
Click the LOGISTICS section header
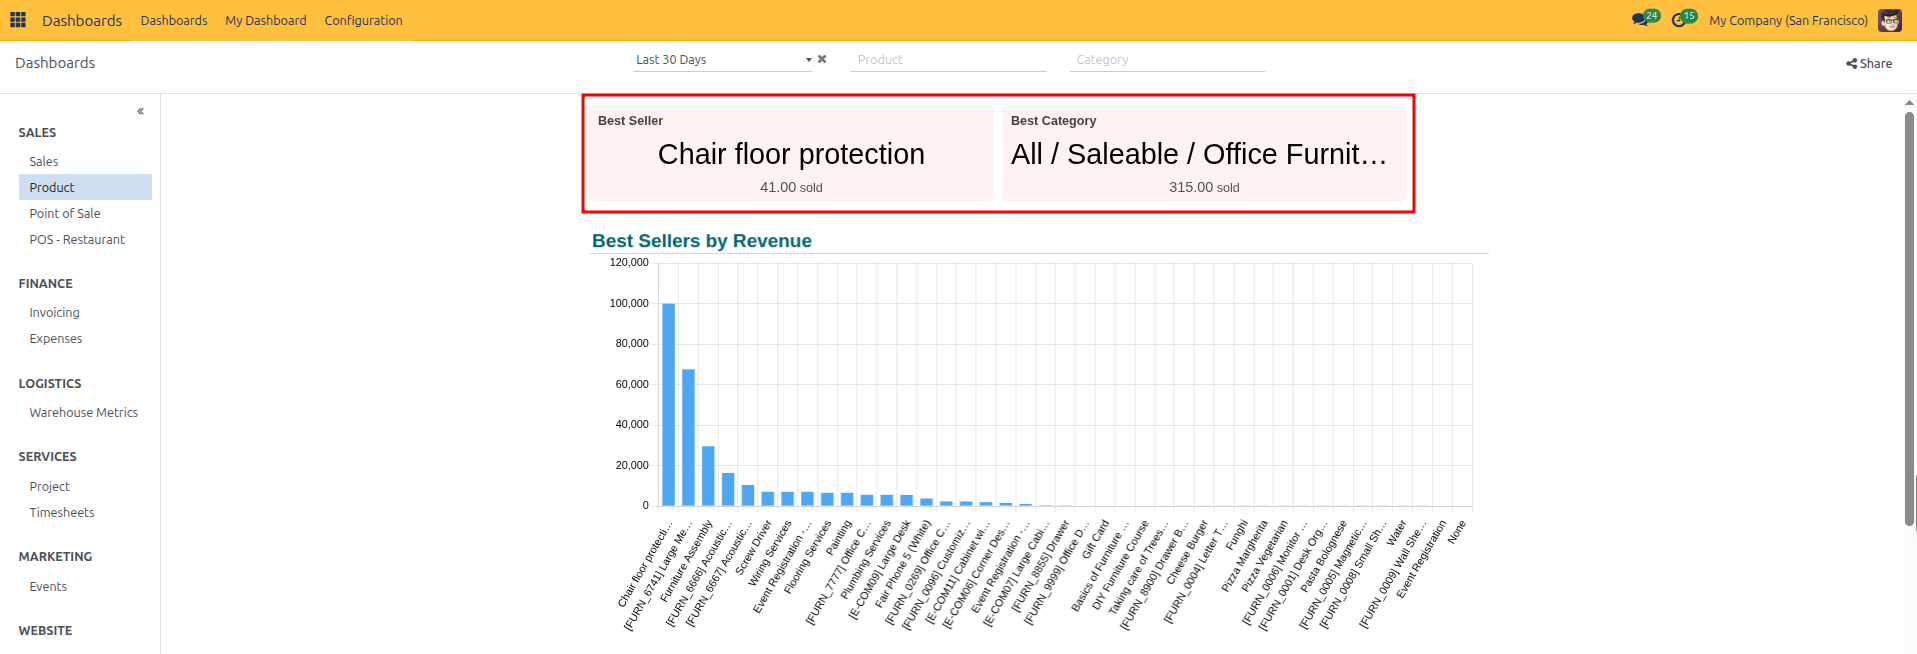point(50,383)
